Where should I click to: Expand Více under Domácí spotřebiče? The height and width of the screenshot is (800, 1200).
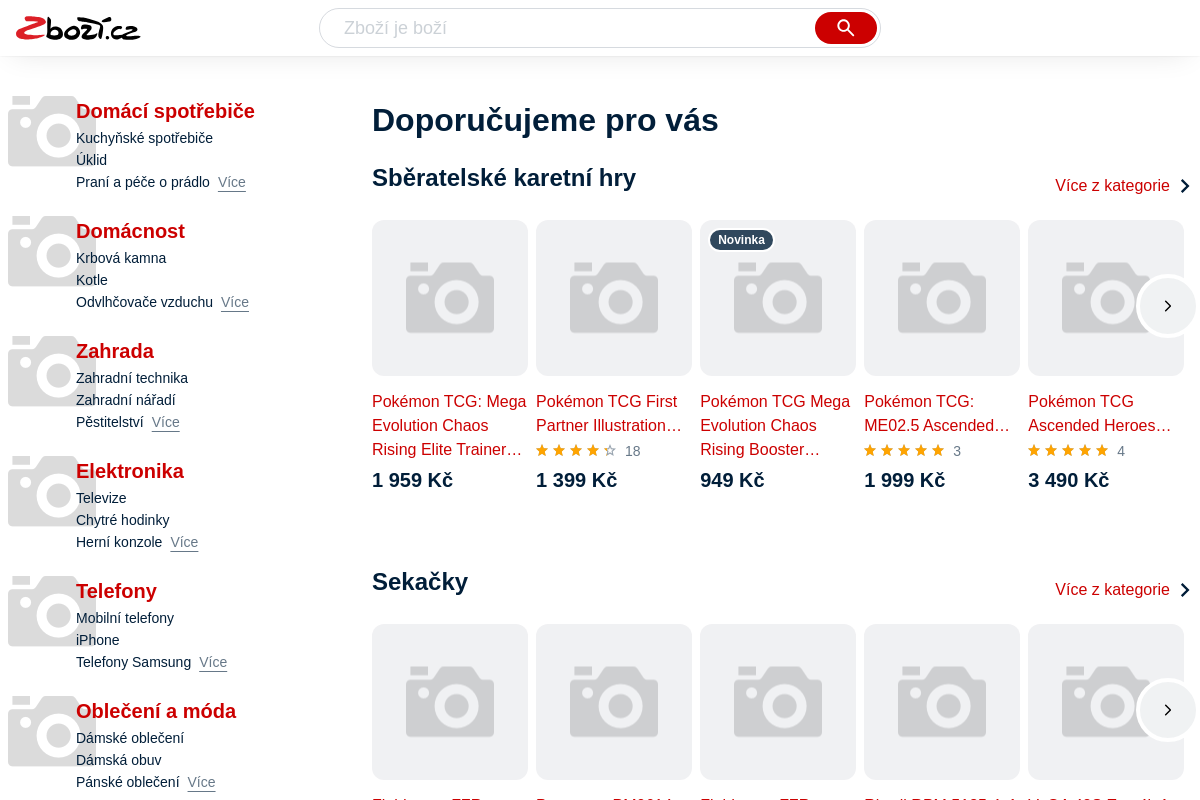pos(232,182)
